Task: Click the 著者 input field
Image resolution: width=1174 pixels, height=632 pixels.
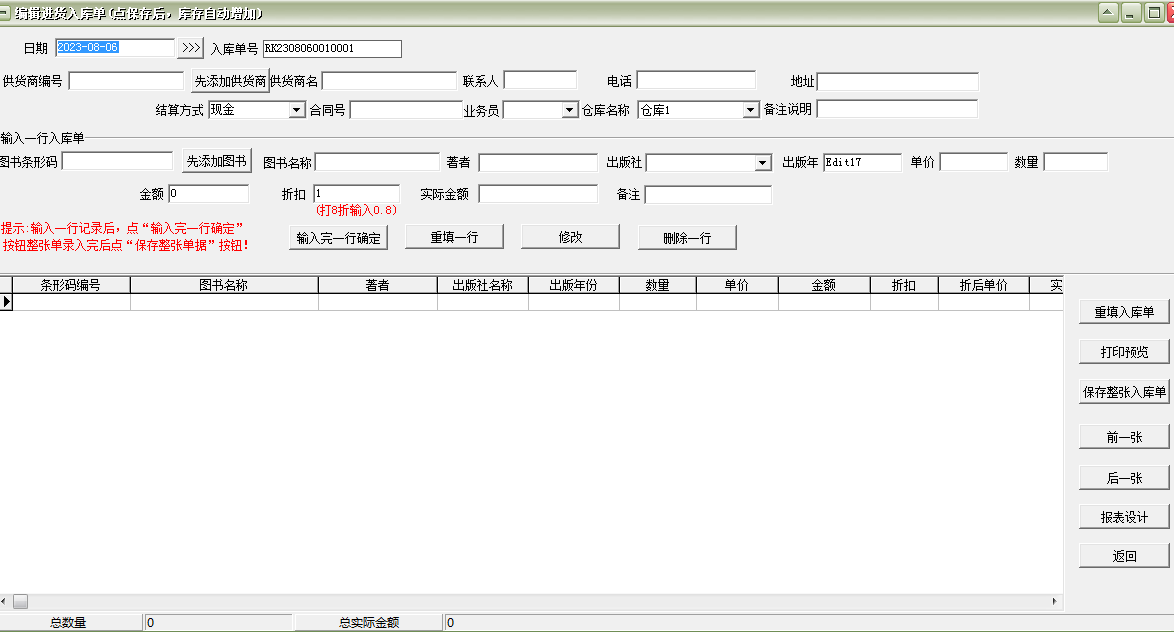Action: [x=538, y=162]
